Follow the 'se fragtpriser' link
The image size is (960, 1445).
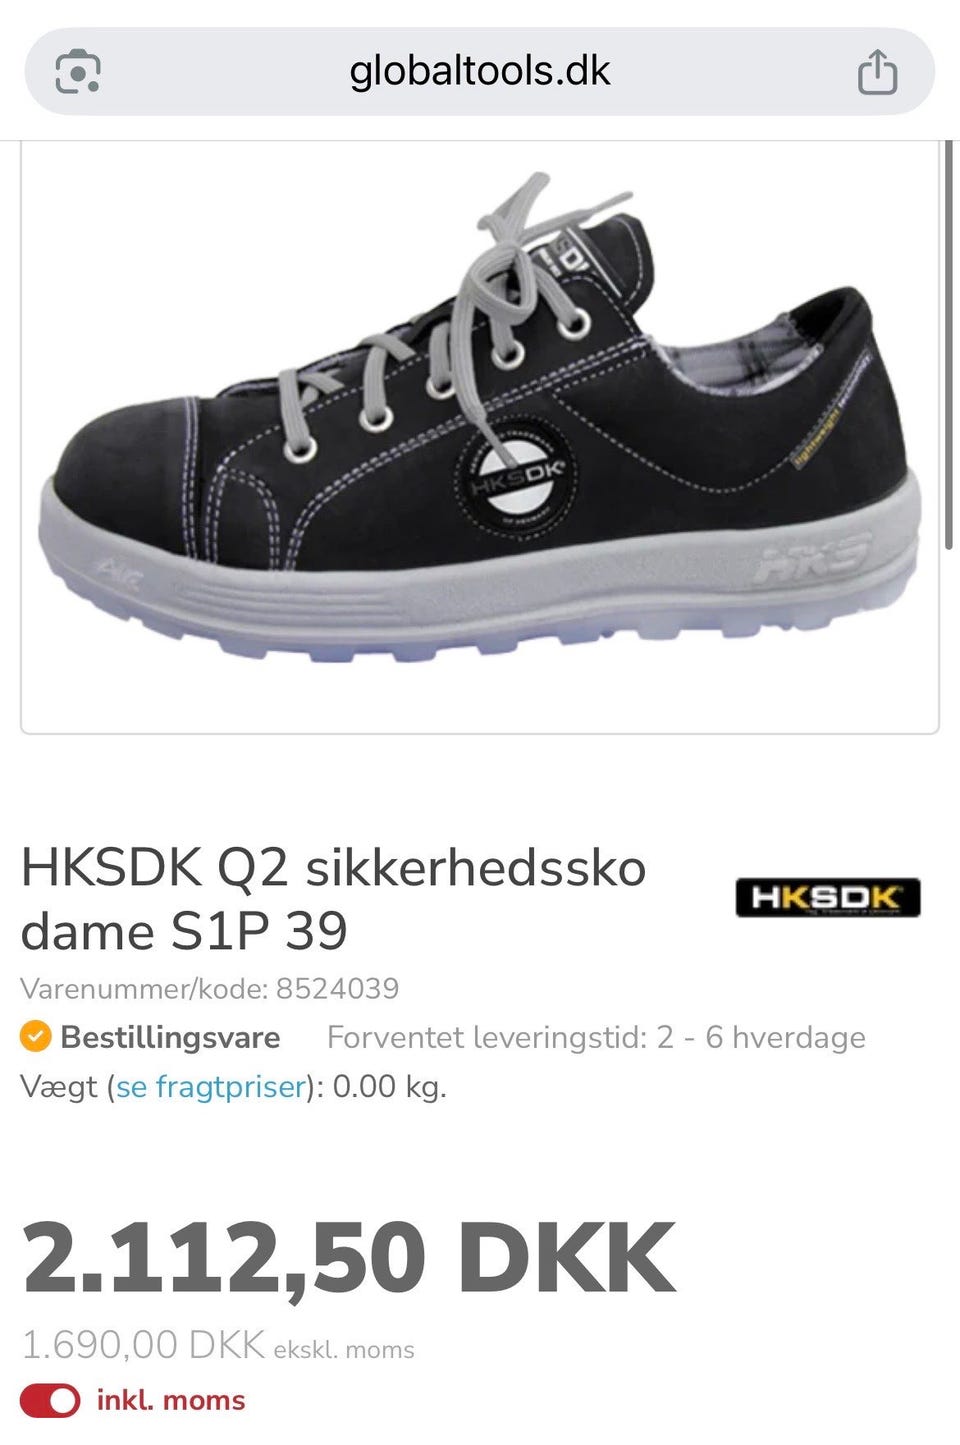point(210,1086)
